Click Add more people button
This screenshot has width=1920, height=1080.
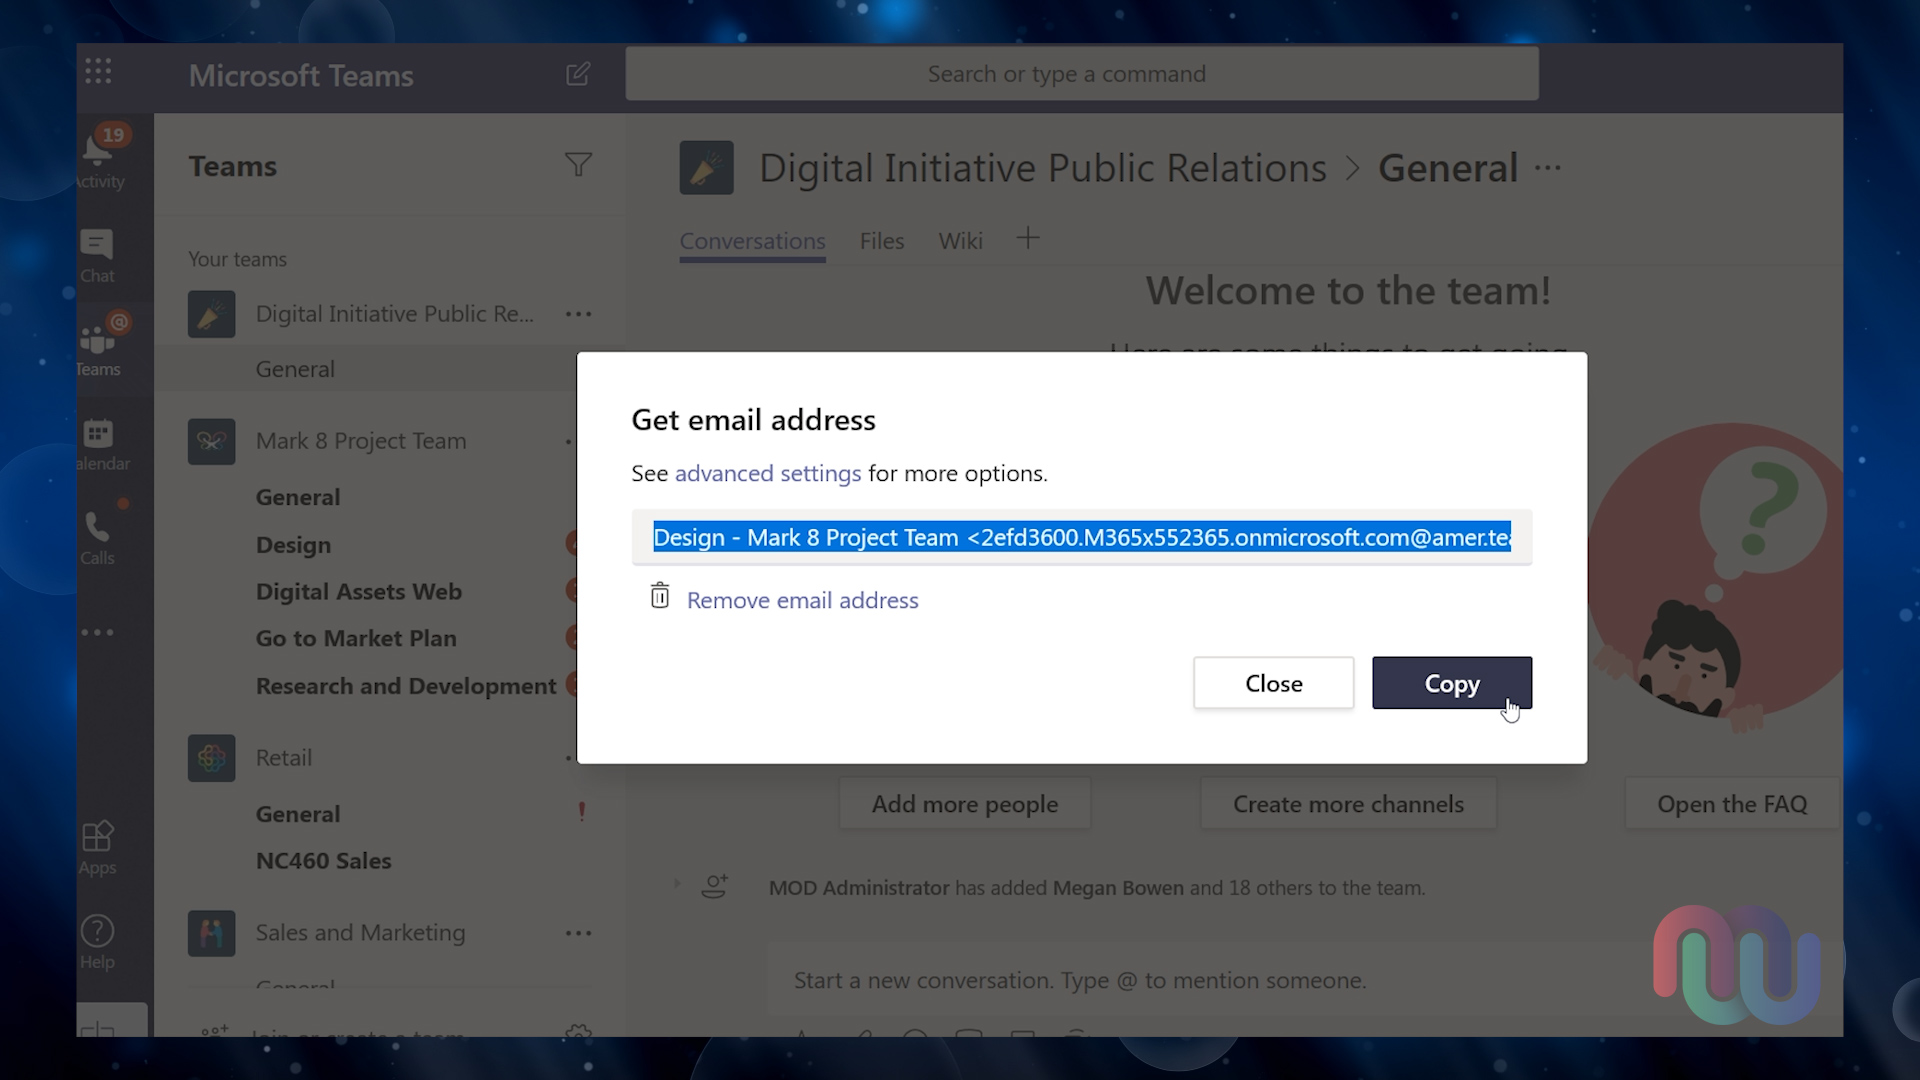[964, 804]
